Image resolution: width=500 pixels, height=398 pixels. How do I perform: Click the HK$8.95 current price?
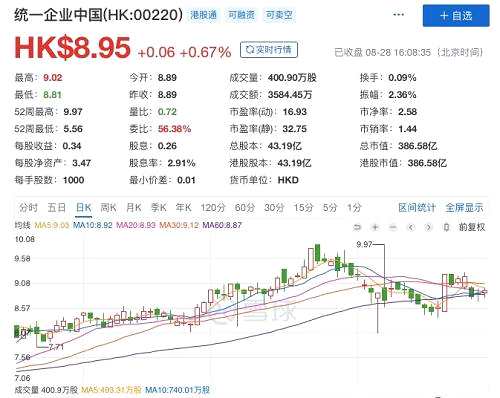point(72,48)
